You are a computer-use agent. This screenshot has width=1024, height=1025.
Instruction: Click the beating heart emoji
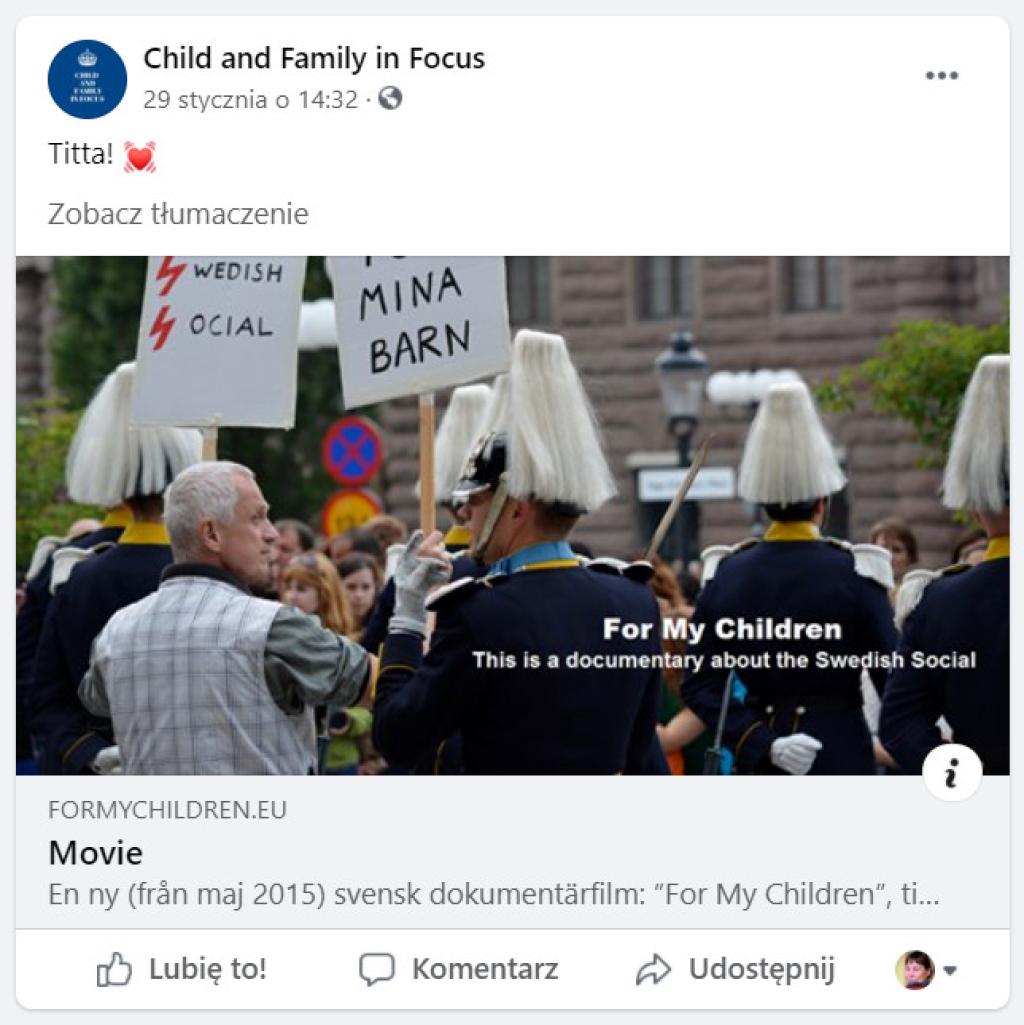(x=140, y=157)
